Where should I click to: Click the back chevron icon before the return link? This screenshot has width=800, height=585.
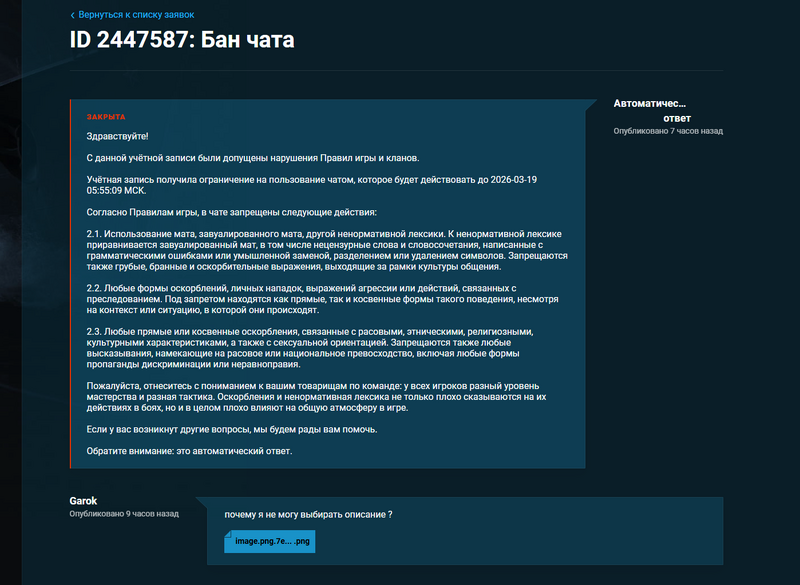click(72, 15)
